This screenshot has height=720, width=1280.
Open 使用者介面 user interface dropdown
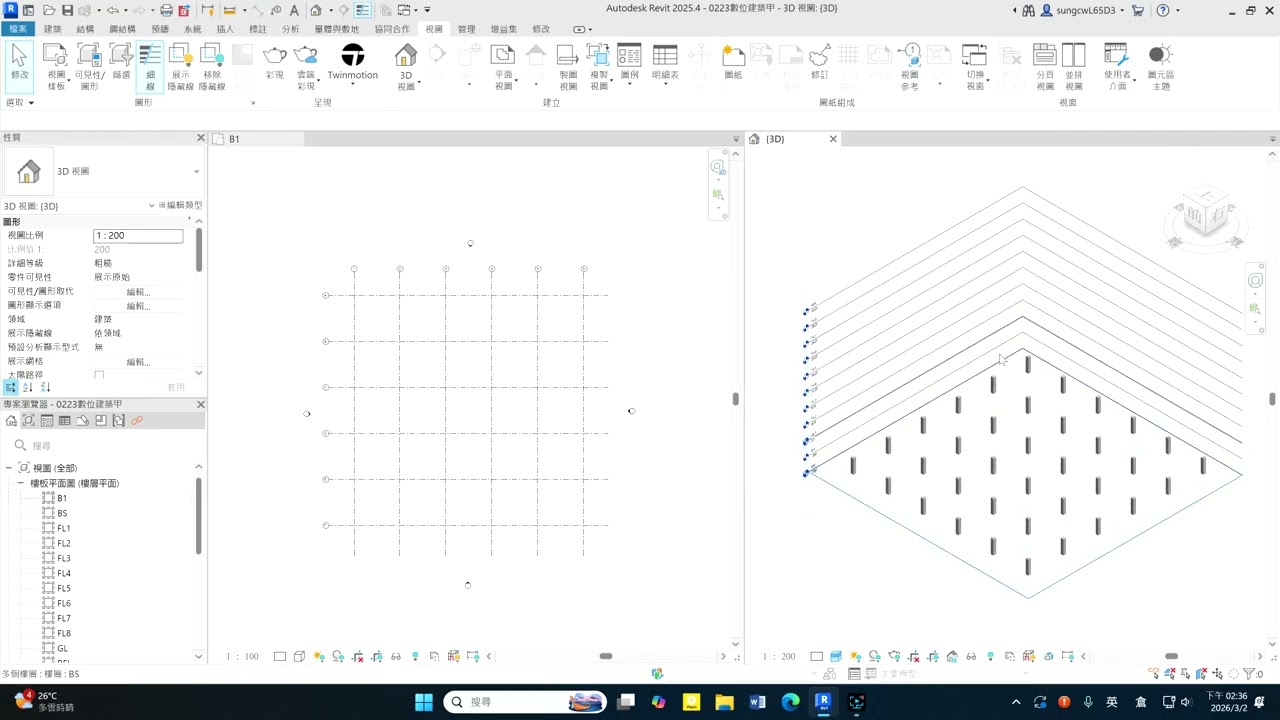coord(1117,66)
